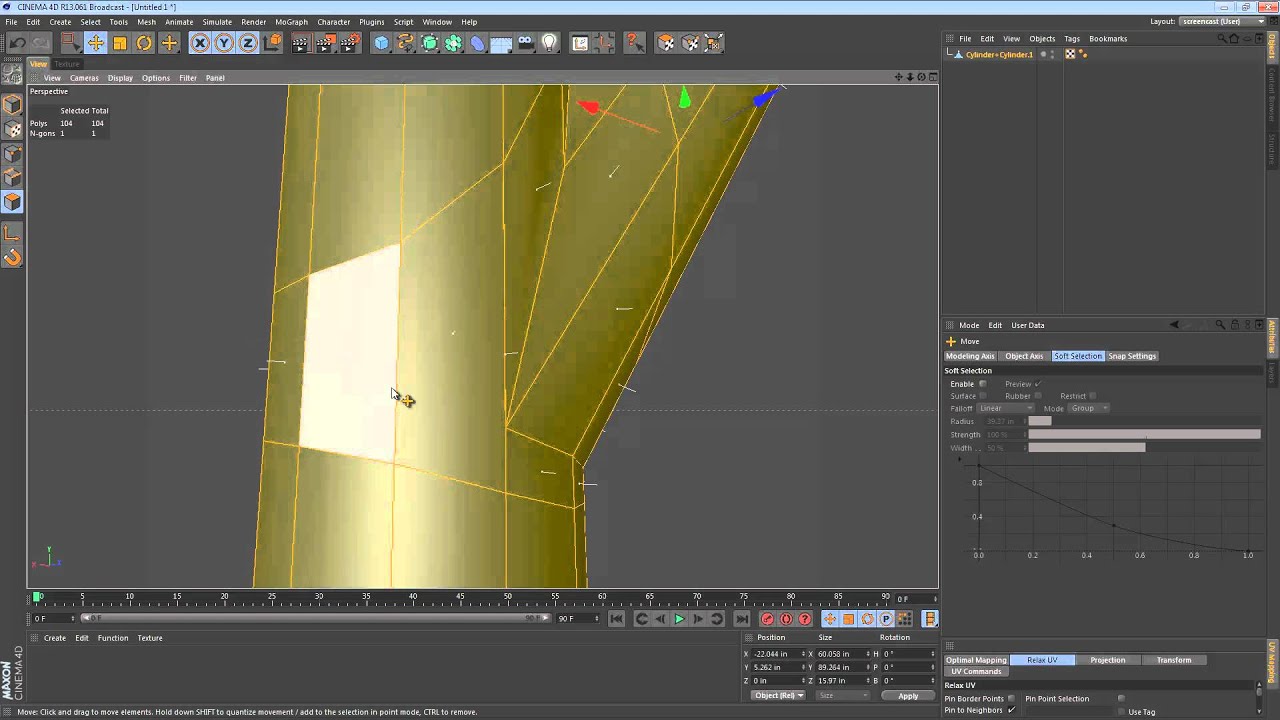Open the Character menu
The width and height of the screenshot is (1280, 720).
(x=334, y=21)
